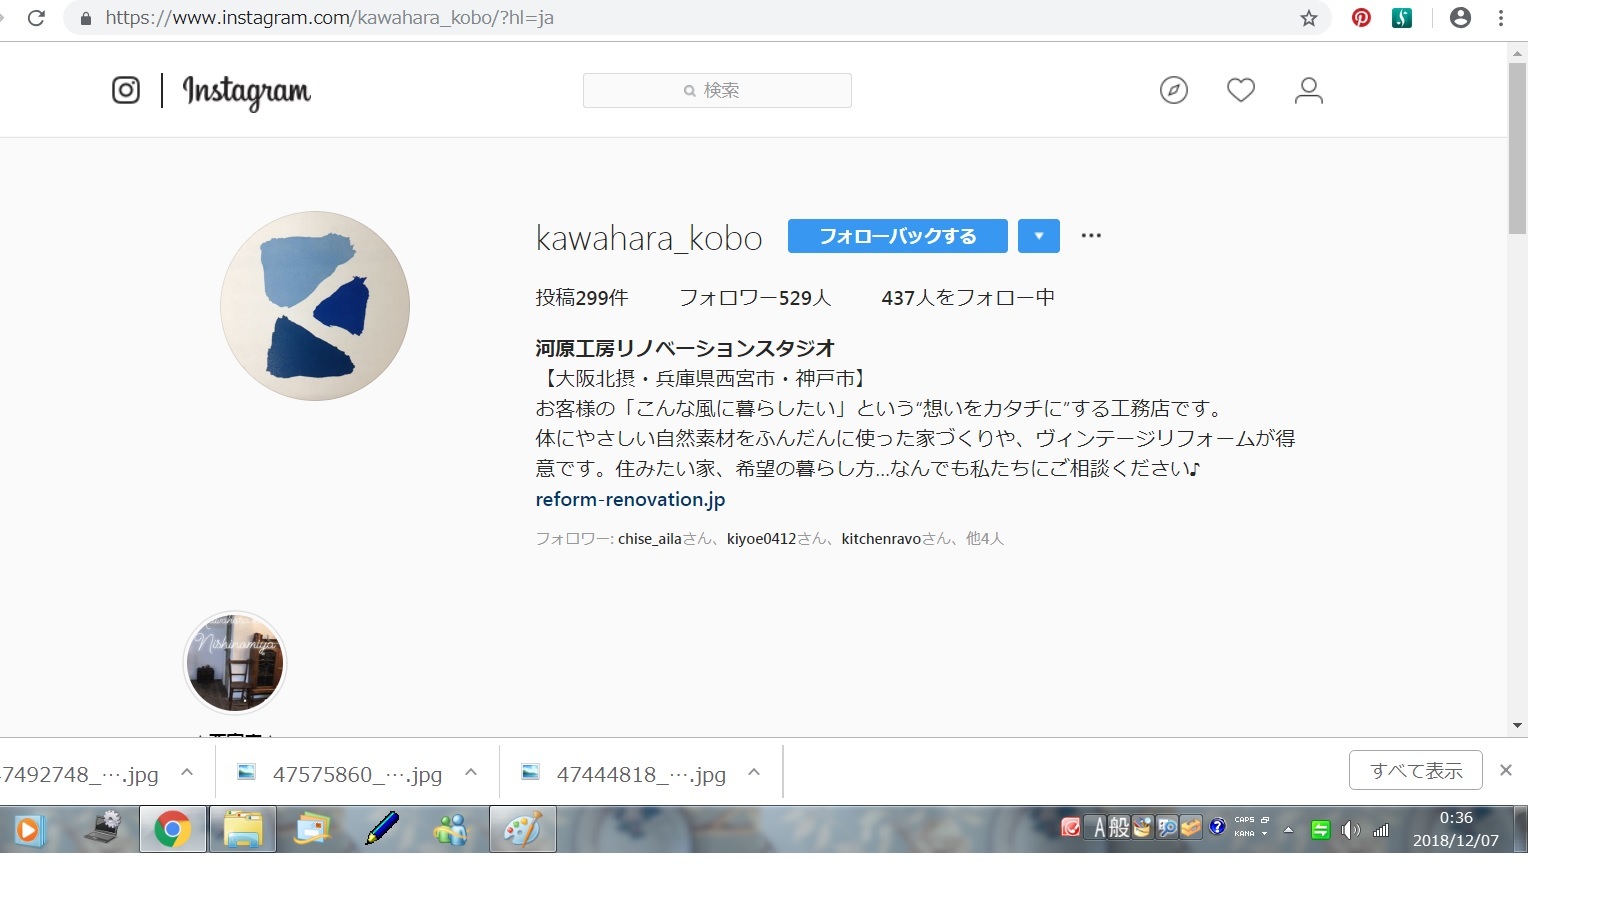Expand options for the 47444818 jpg download

pos(754,772)
